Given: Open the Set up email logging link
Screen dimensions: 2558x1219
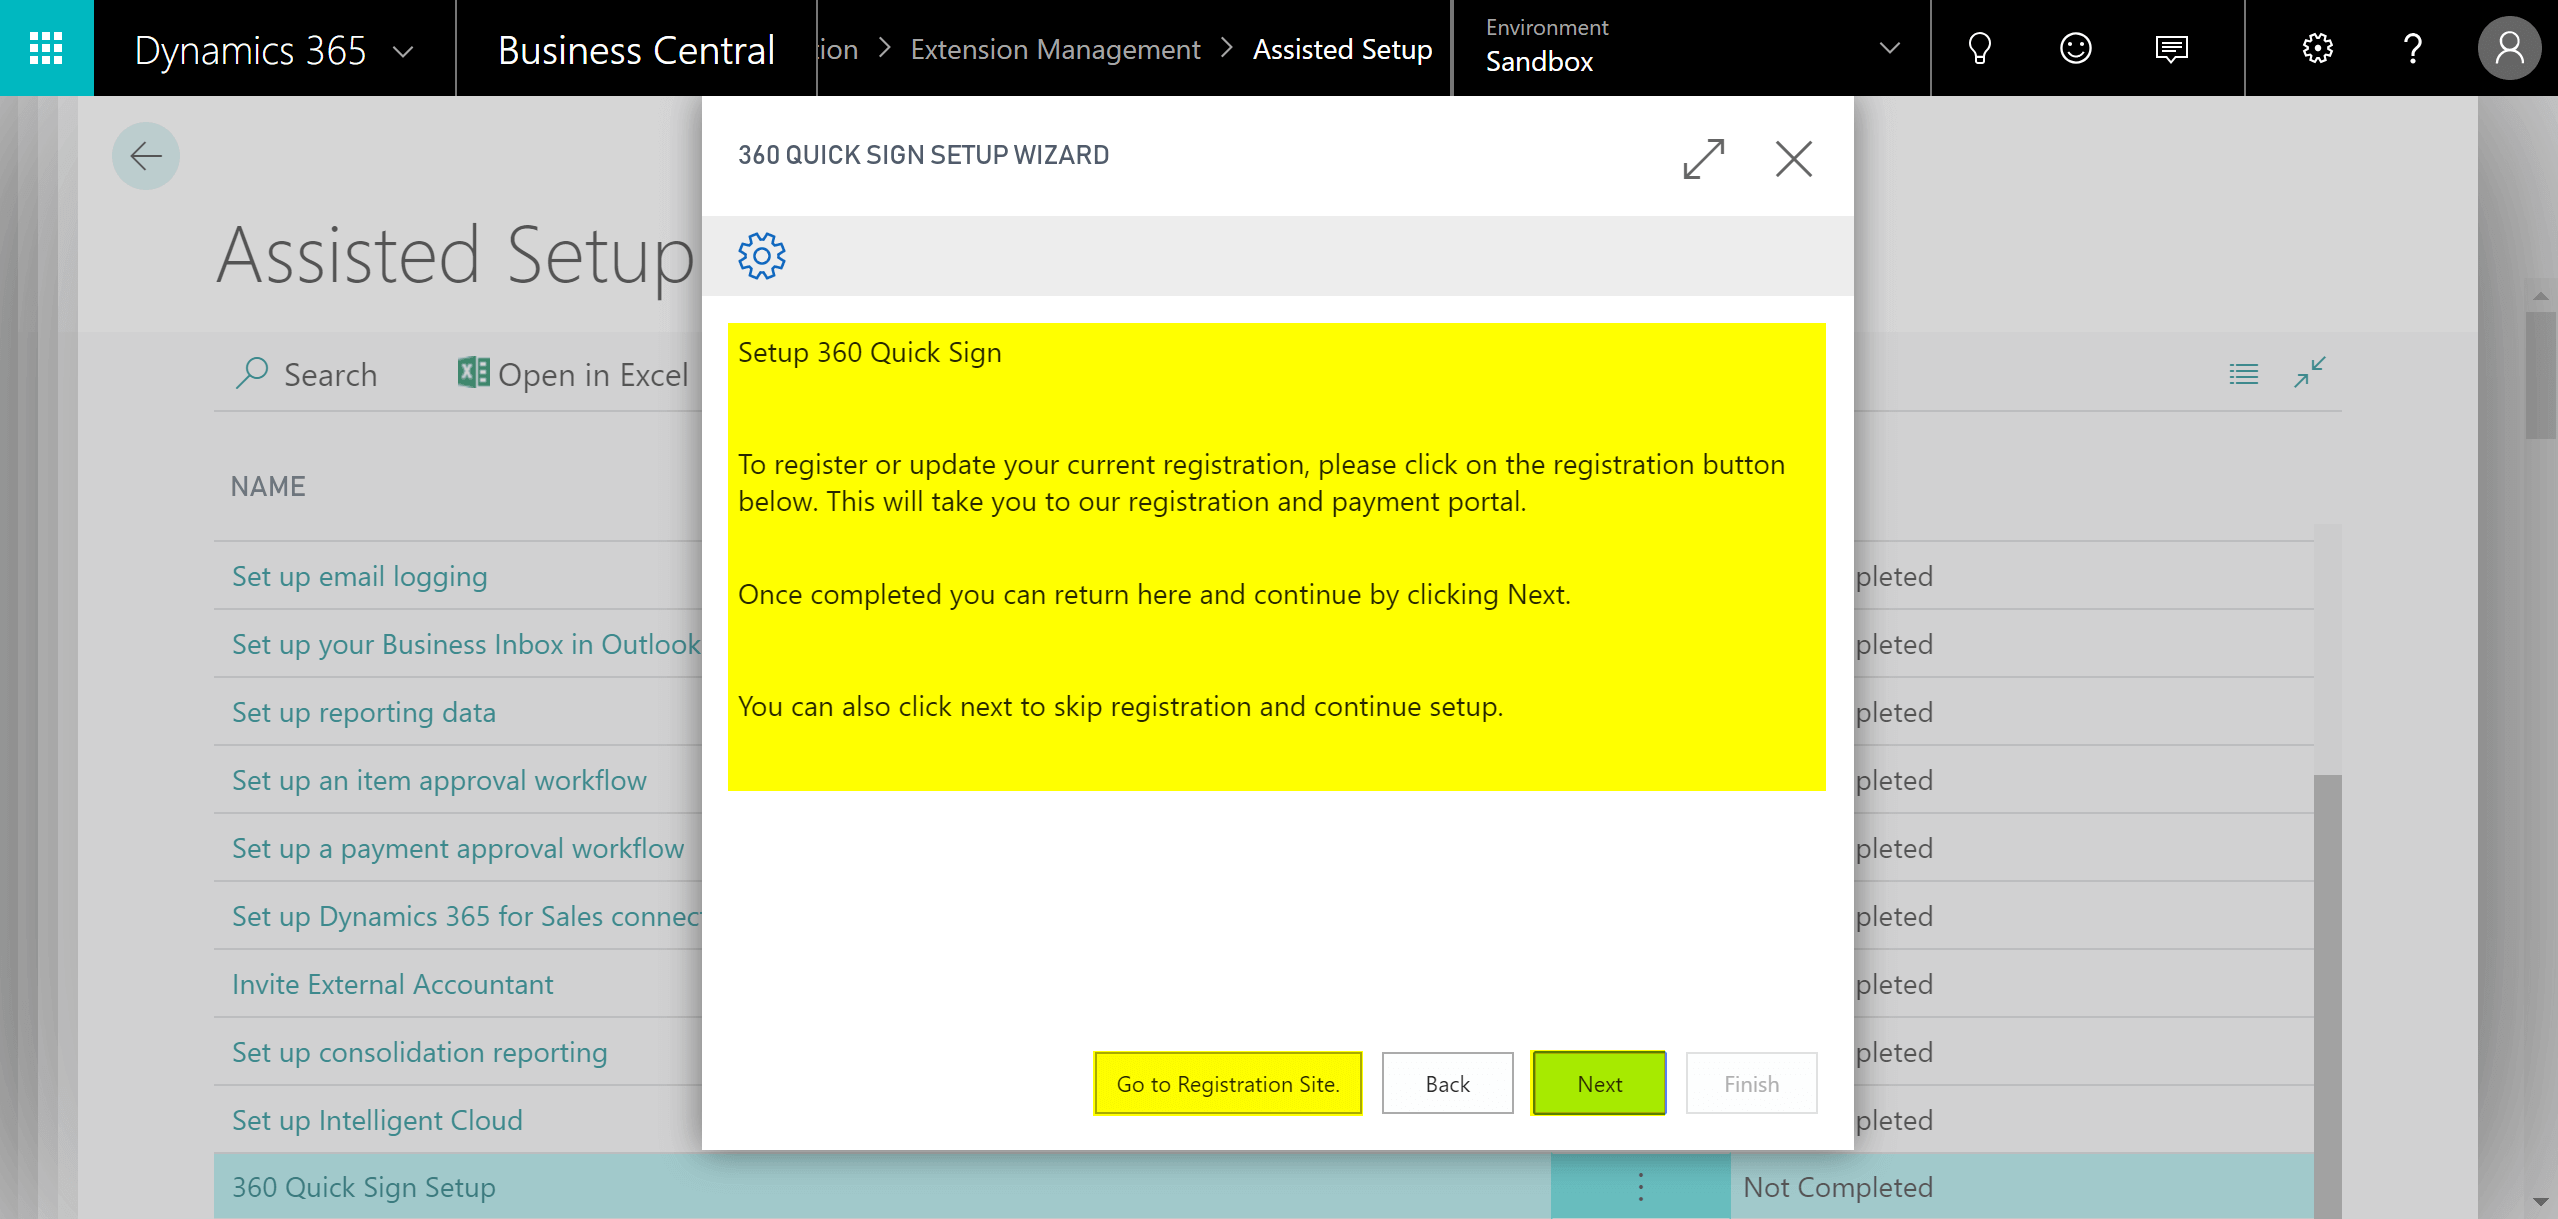Looking at the screenshot, I should (359, 576).
